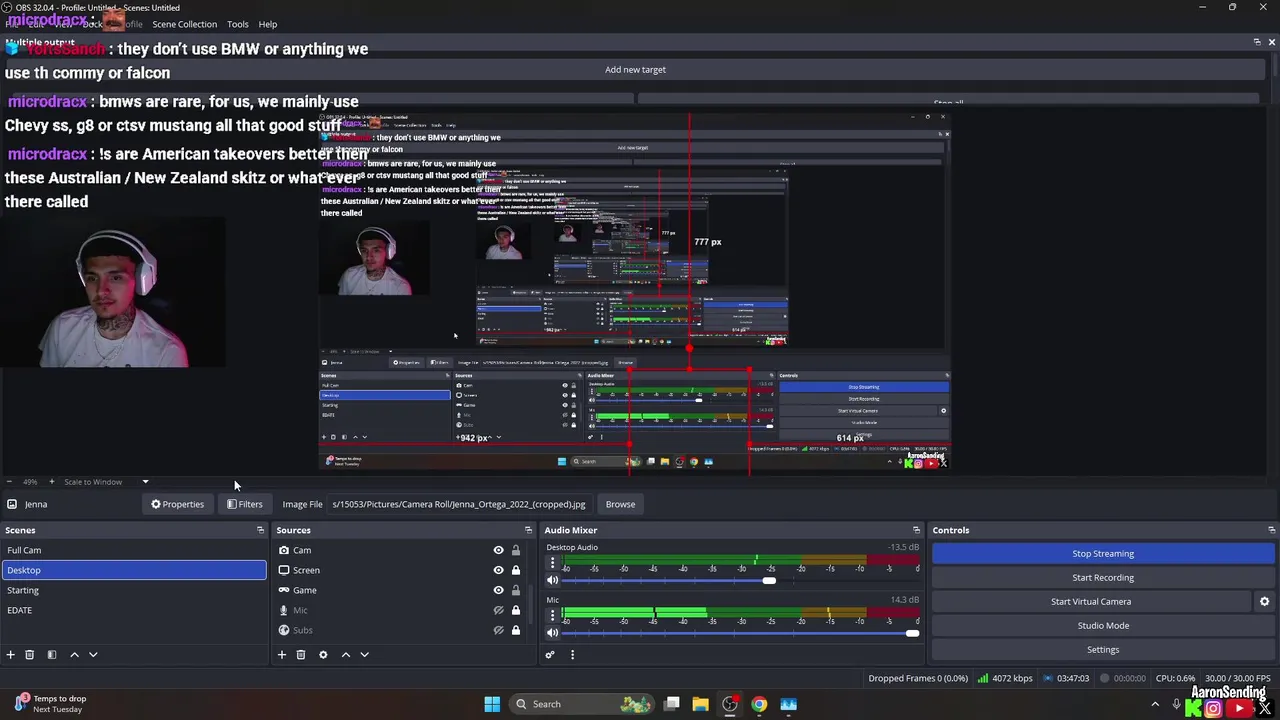
Task: Click the Cam source camera icon
Action: [x=284, y=550]
